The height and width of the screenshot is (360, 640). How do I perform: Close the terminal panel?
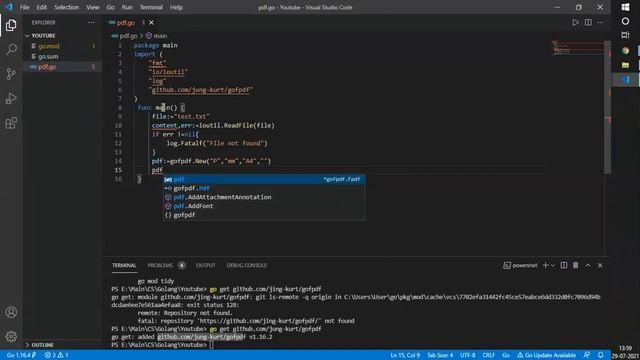pyautogui.click(x=600, y=265)
